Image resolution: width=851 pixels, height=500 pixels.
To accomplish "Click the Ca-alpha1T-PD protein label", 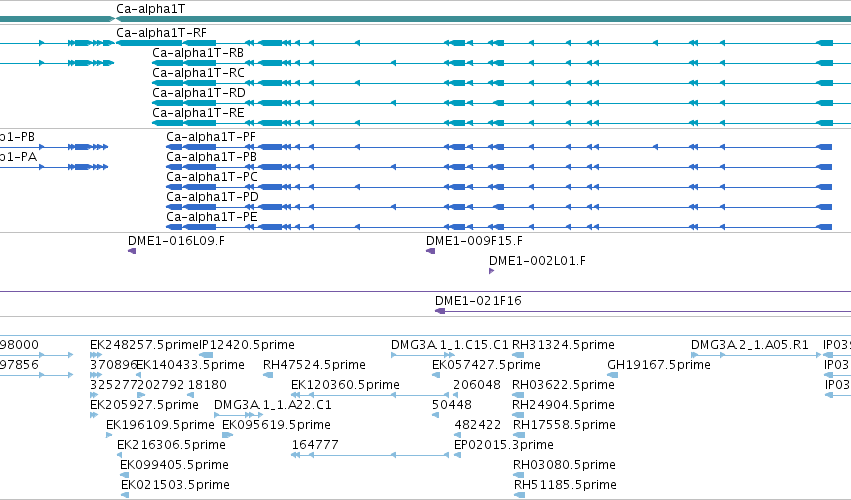I will pyautogui.click(x=212, y=197).
